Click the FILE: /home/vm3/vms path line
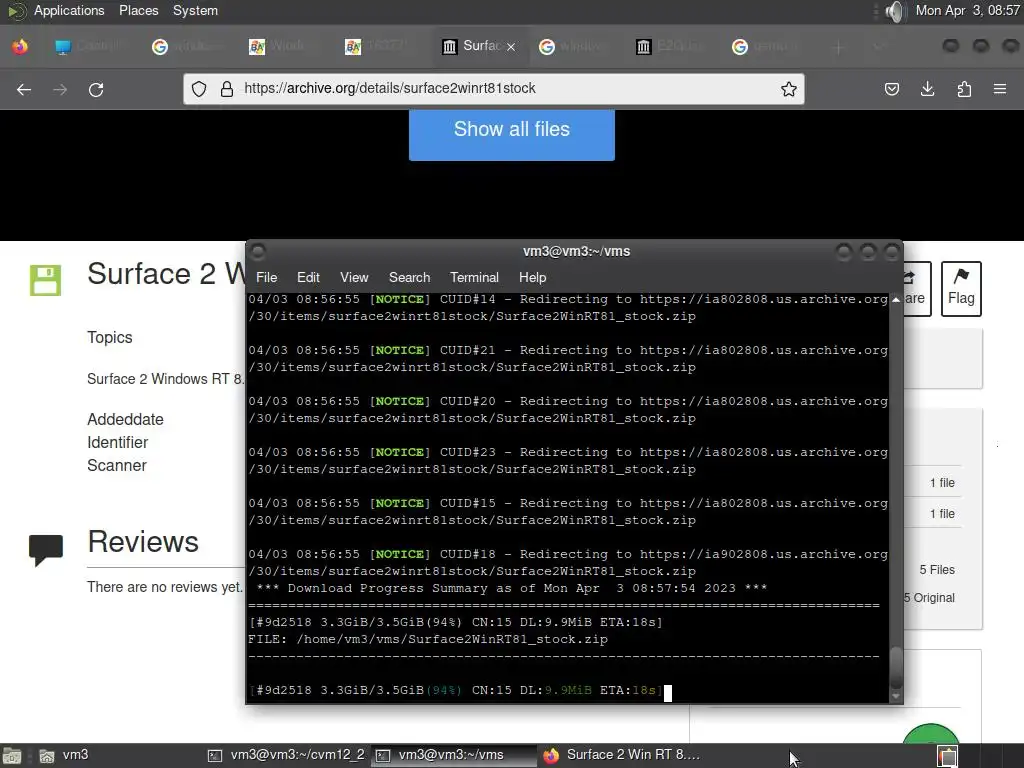Image resolution: width=1024 pixels, height=768 pixels. coord(428,639)
